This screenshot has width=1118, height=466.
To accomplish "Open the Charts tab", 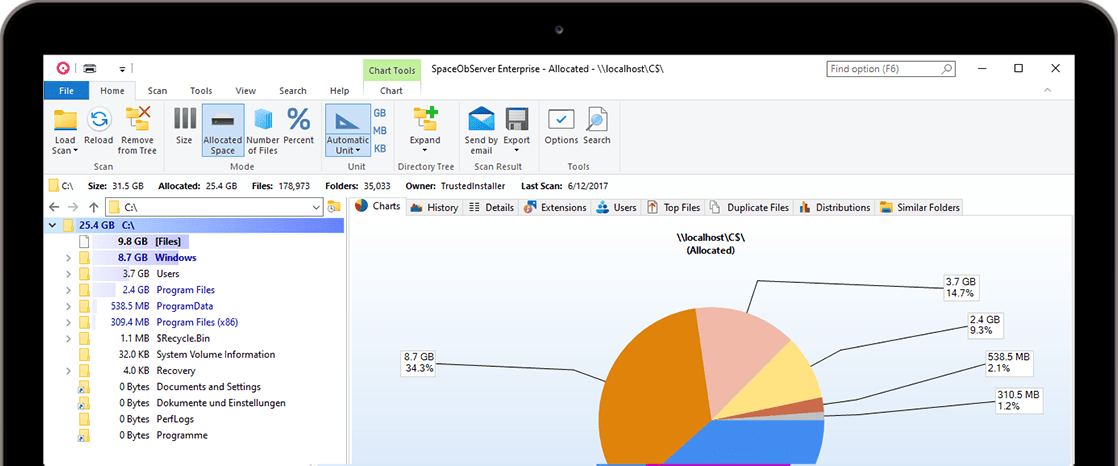I will [x=378, y=207].
